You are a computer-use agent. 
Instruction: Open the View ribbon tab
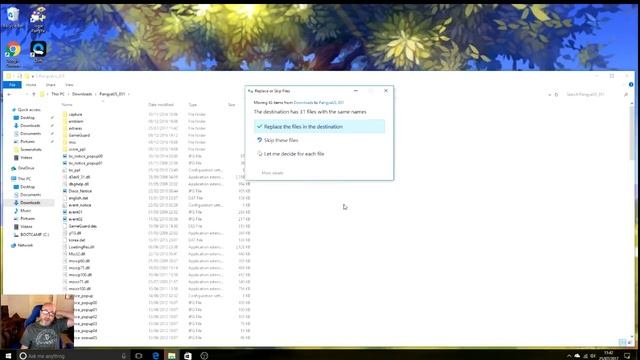69,84
